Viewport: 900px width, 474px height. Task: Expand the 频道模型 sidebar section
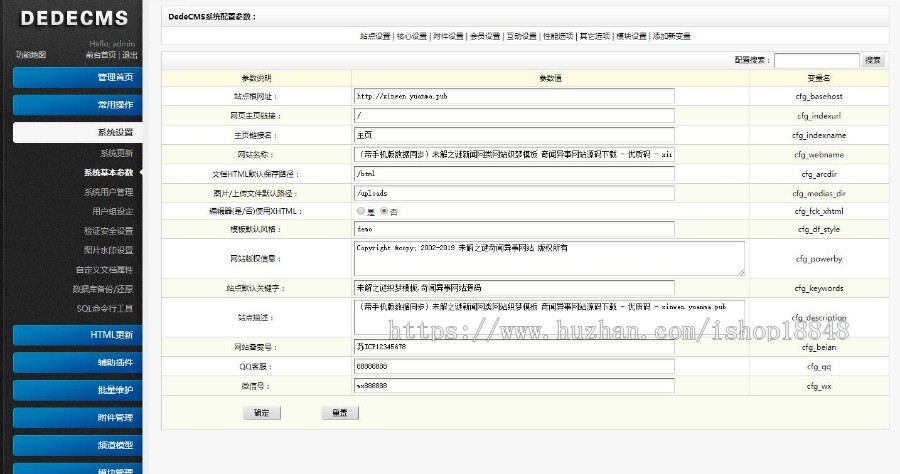[x=77, y=445]
